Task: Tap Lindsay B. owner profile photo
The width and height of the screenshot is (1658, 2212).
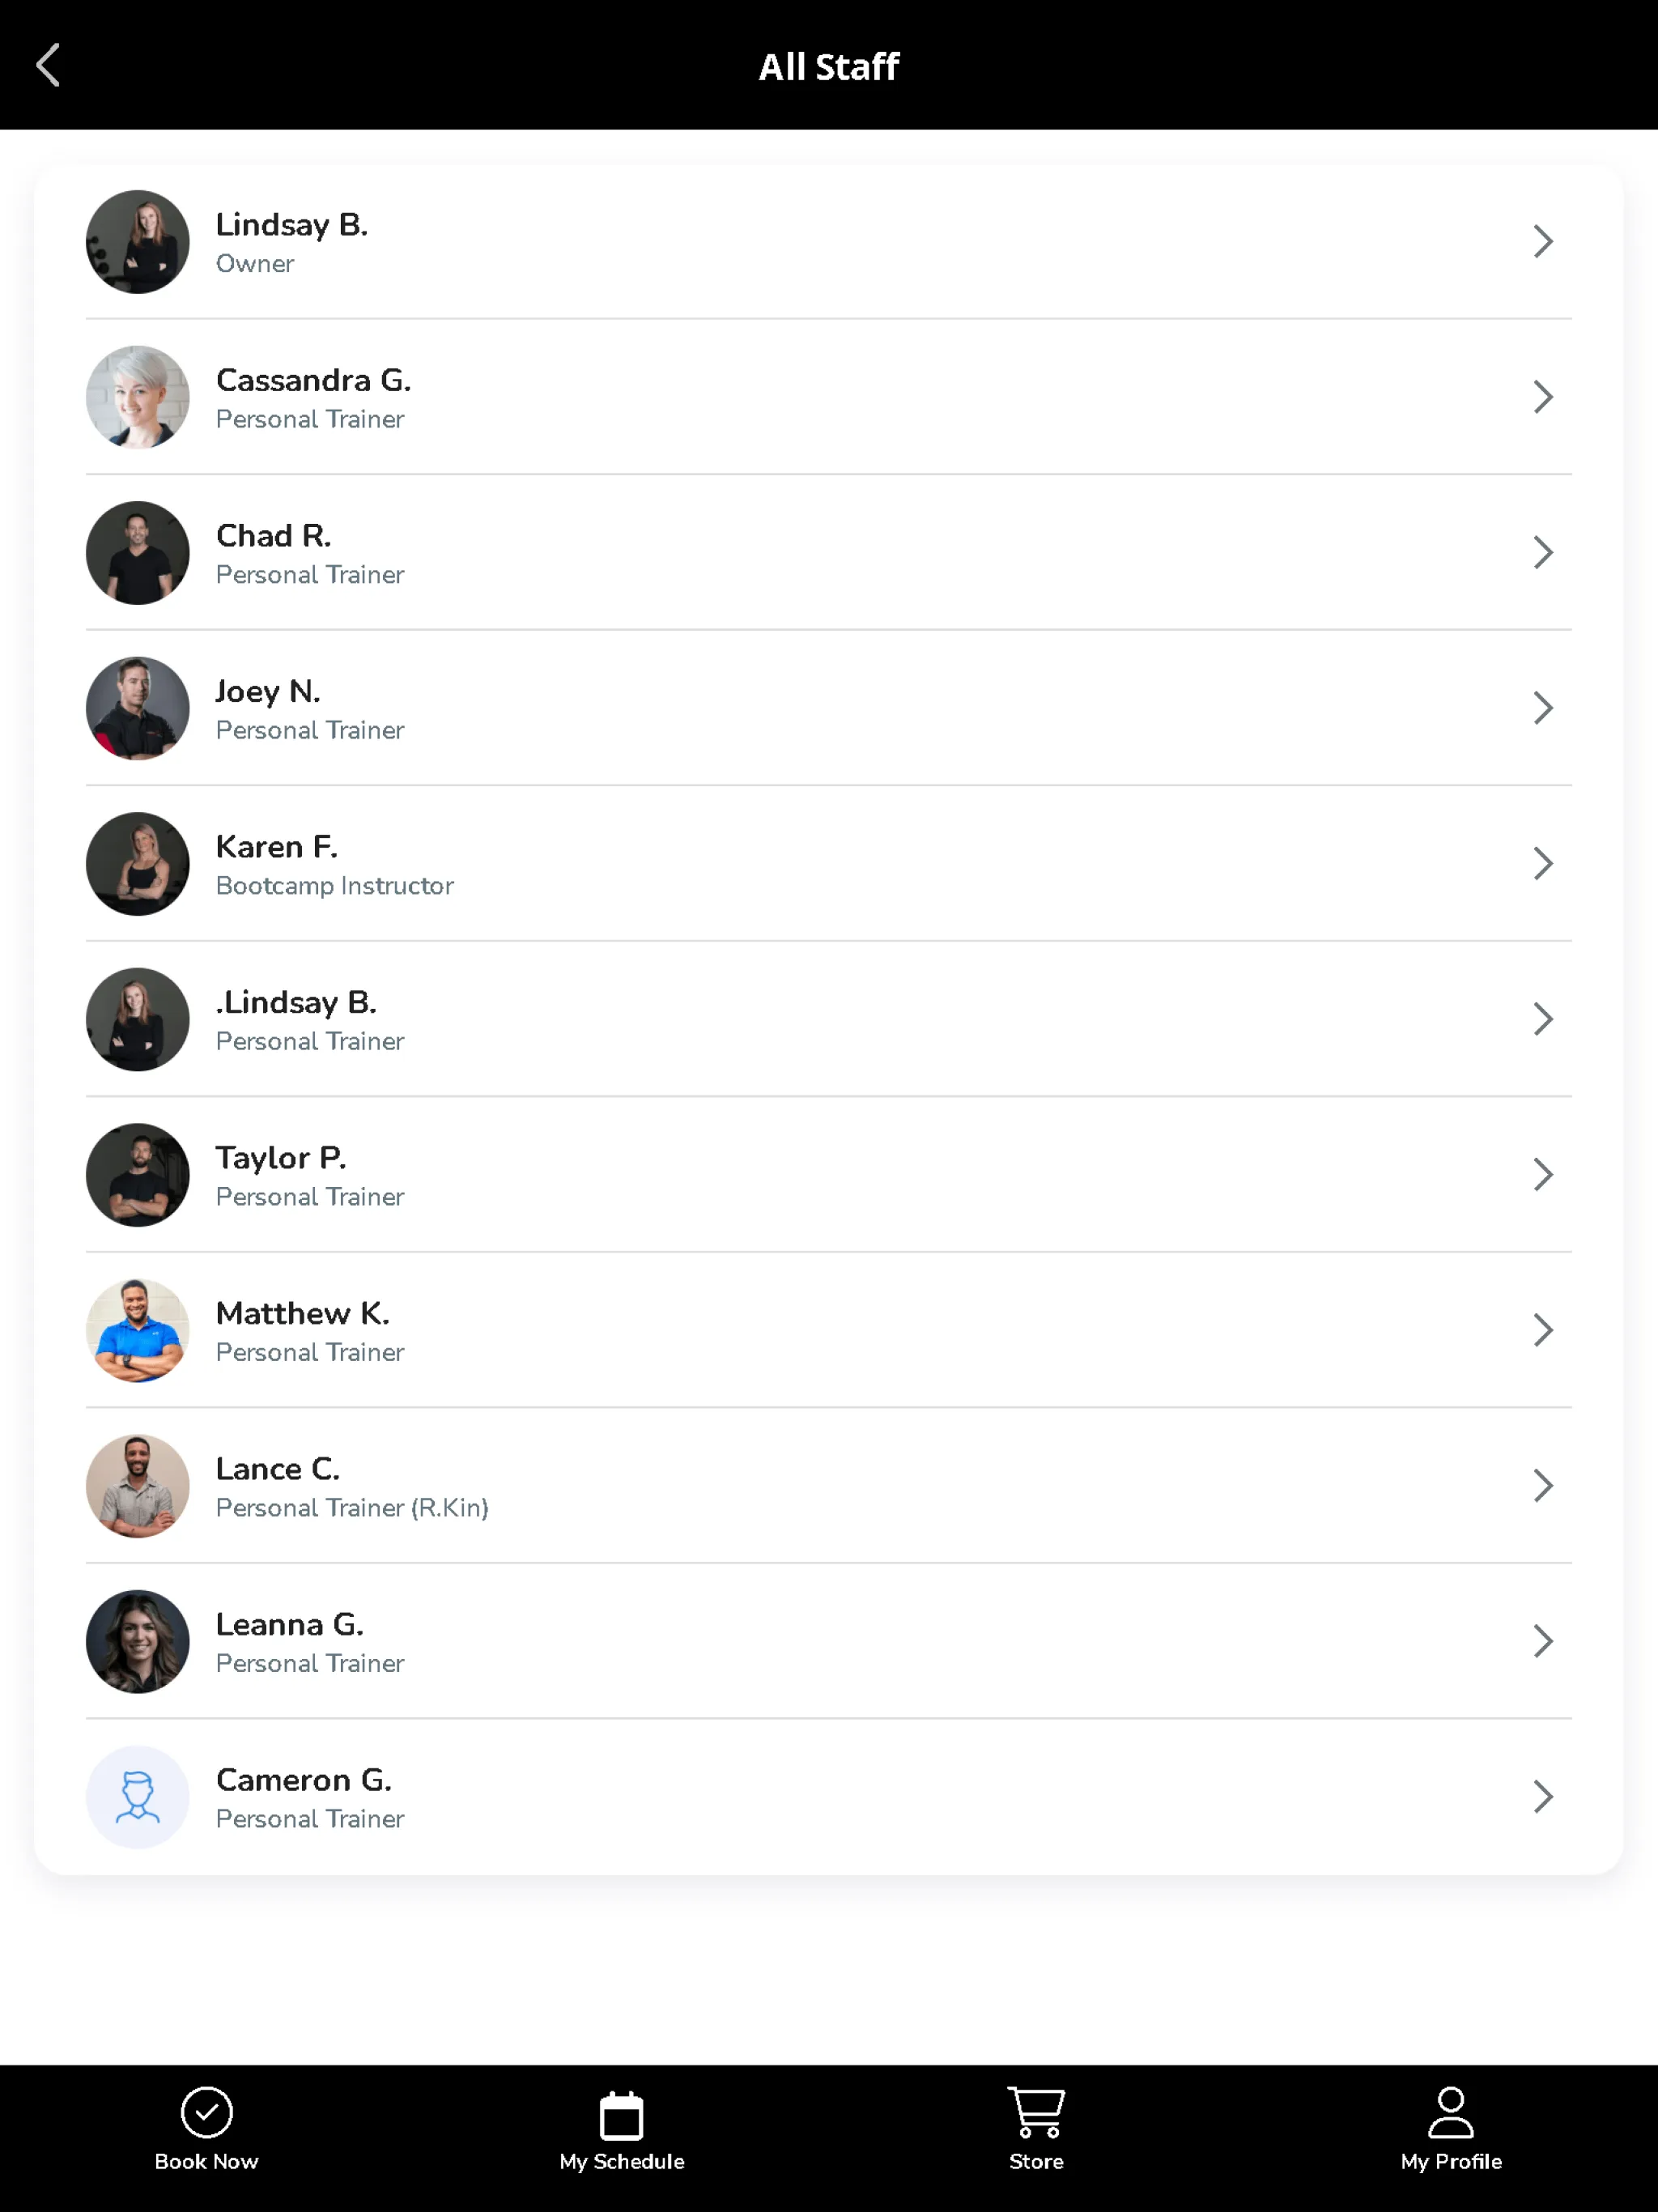Action: click(138, 240)
